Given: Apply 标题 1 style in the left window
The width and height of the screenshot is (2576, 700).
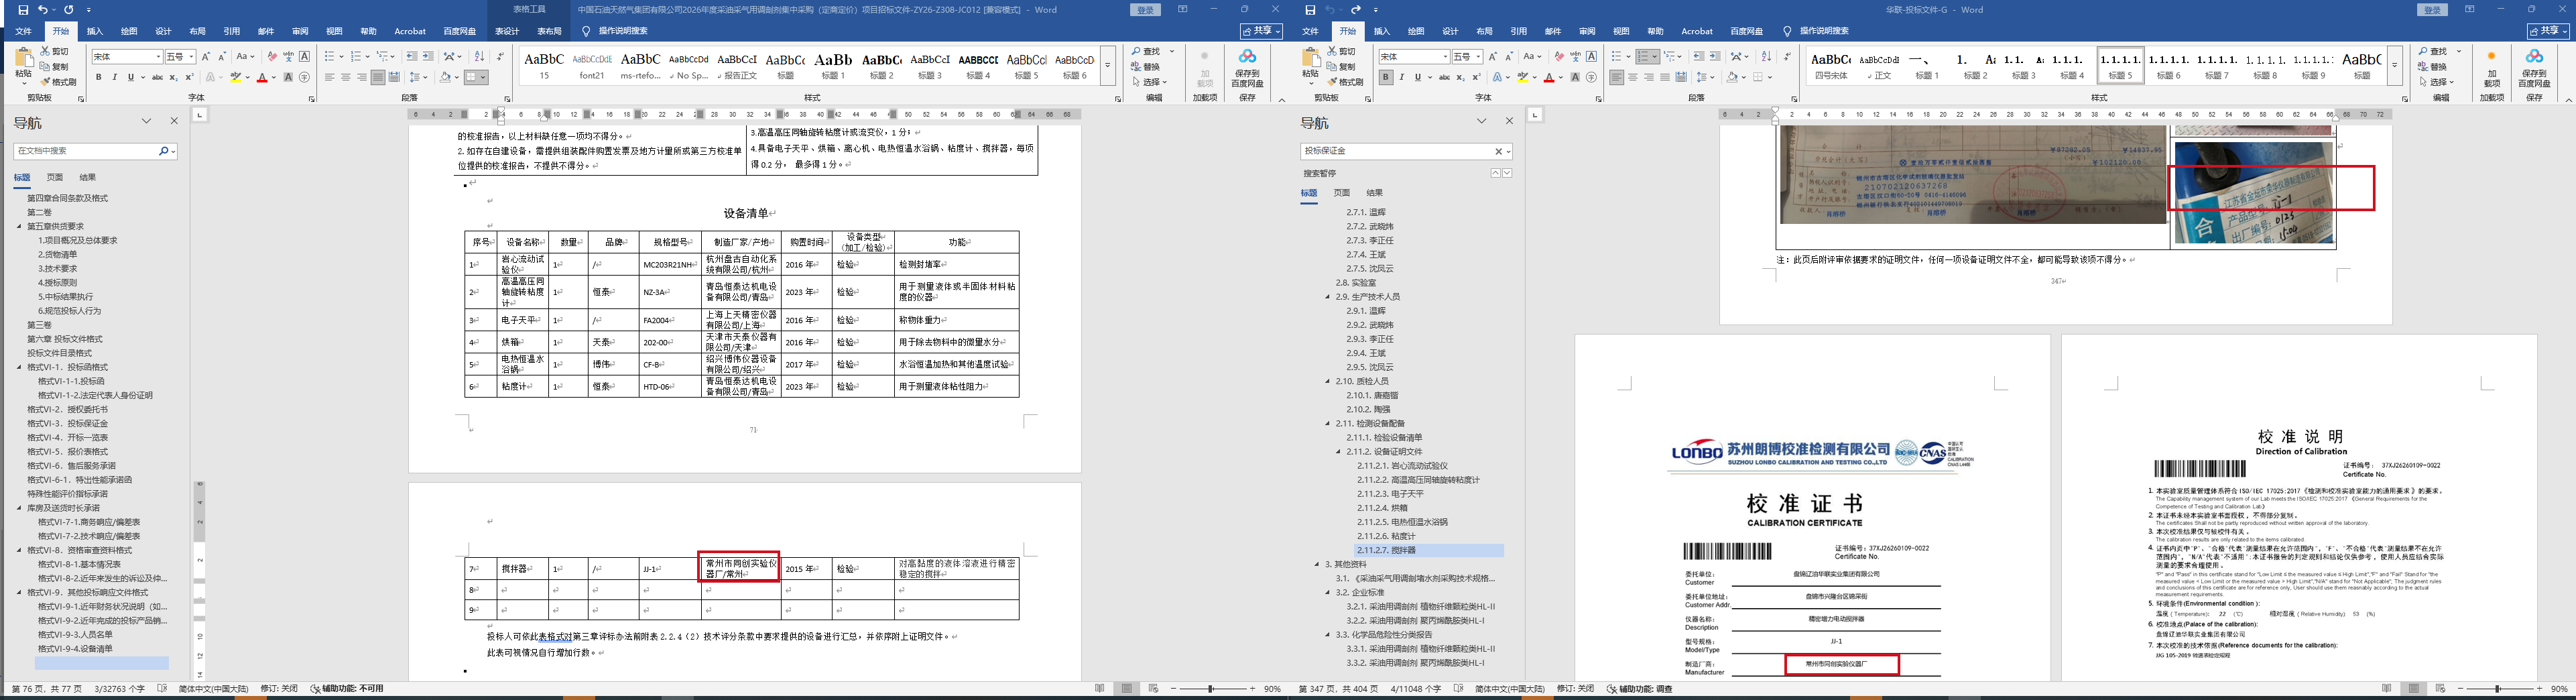Looking at the screenshot, I should [x=833, y=65].
